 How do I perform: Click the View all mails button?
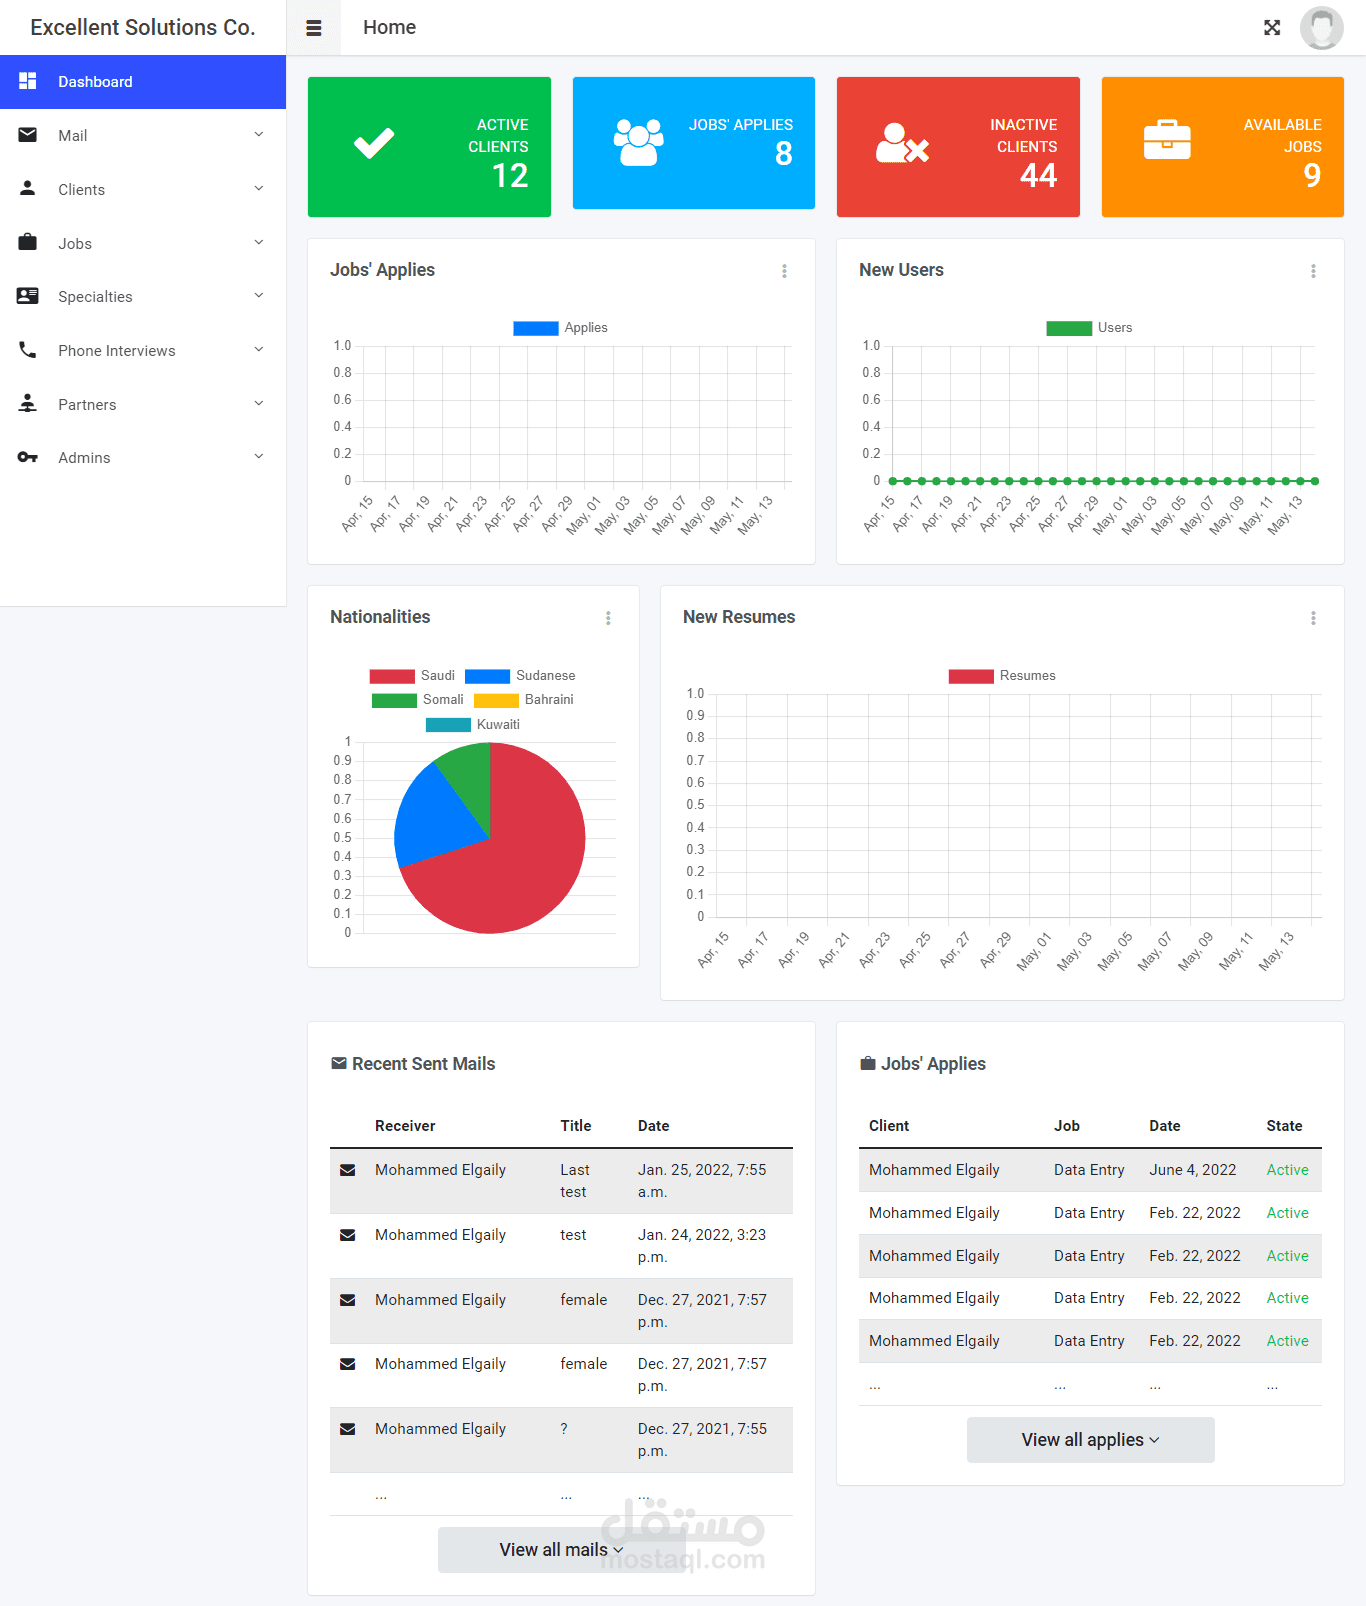[561, 1550]
